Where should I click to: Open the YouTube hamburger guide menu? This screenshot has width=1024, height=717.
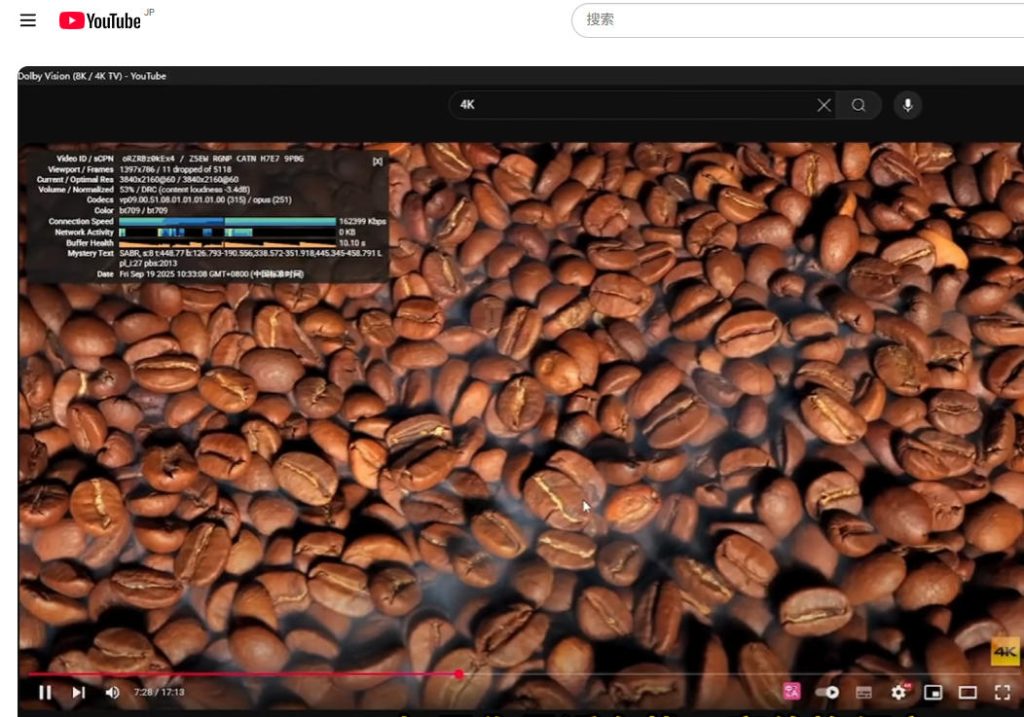28,20
